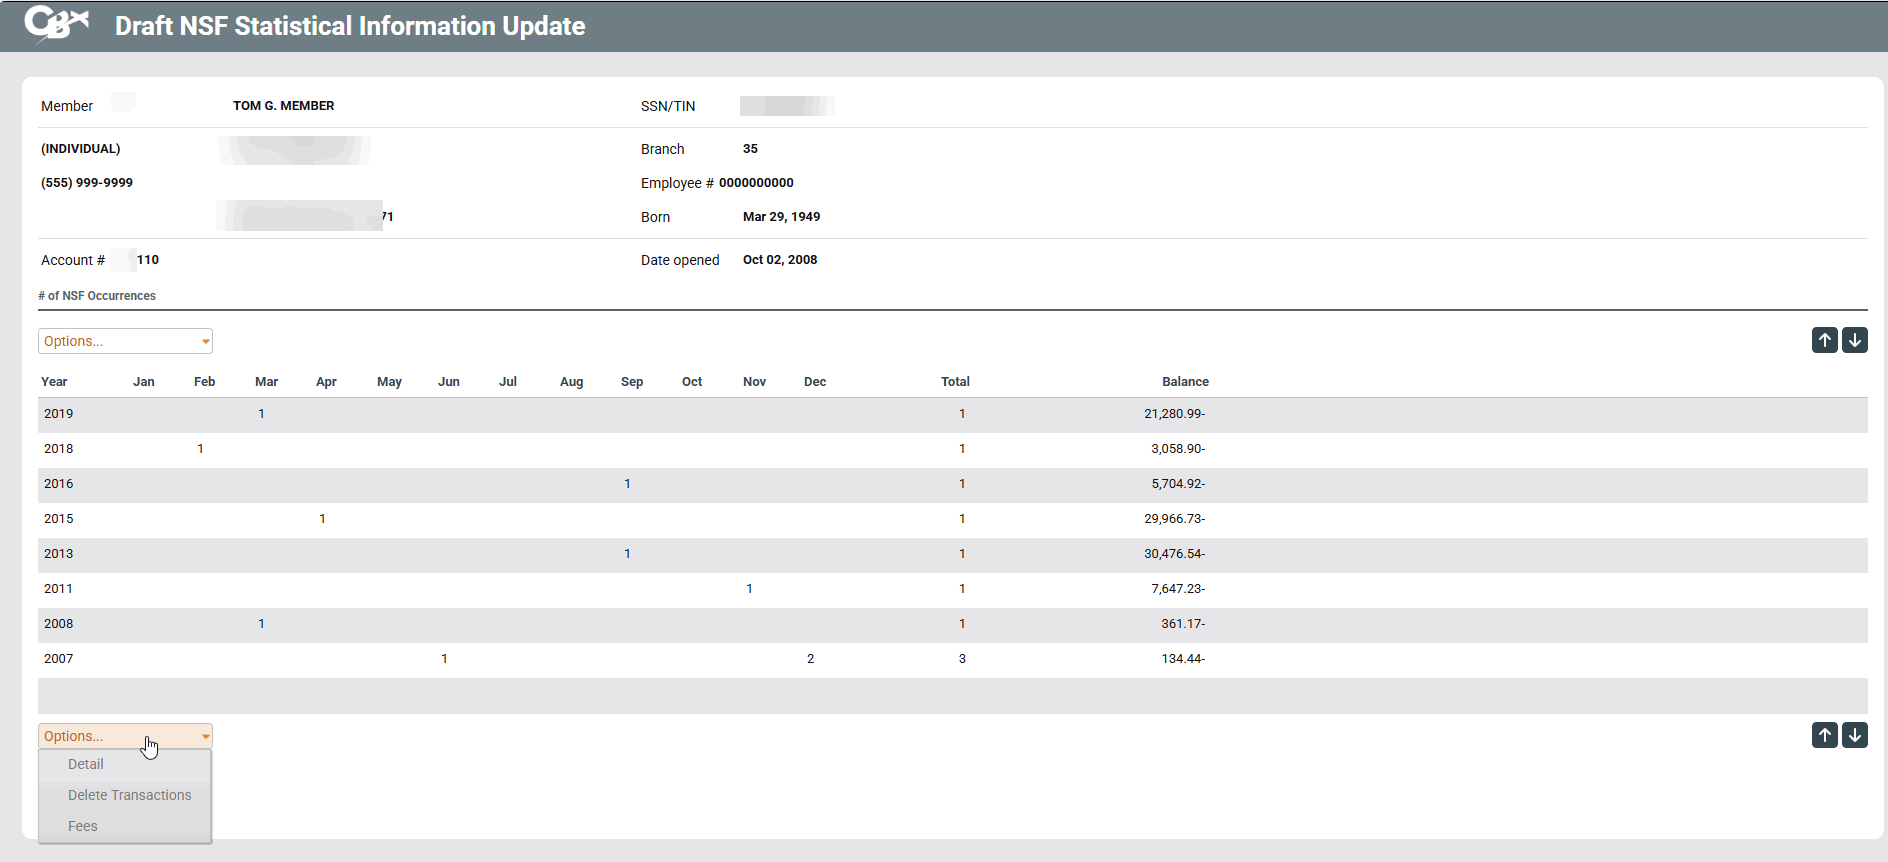Select Delete Transactions from the menu
Viewport: 1888px width, 862px height.
(129, 795)
